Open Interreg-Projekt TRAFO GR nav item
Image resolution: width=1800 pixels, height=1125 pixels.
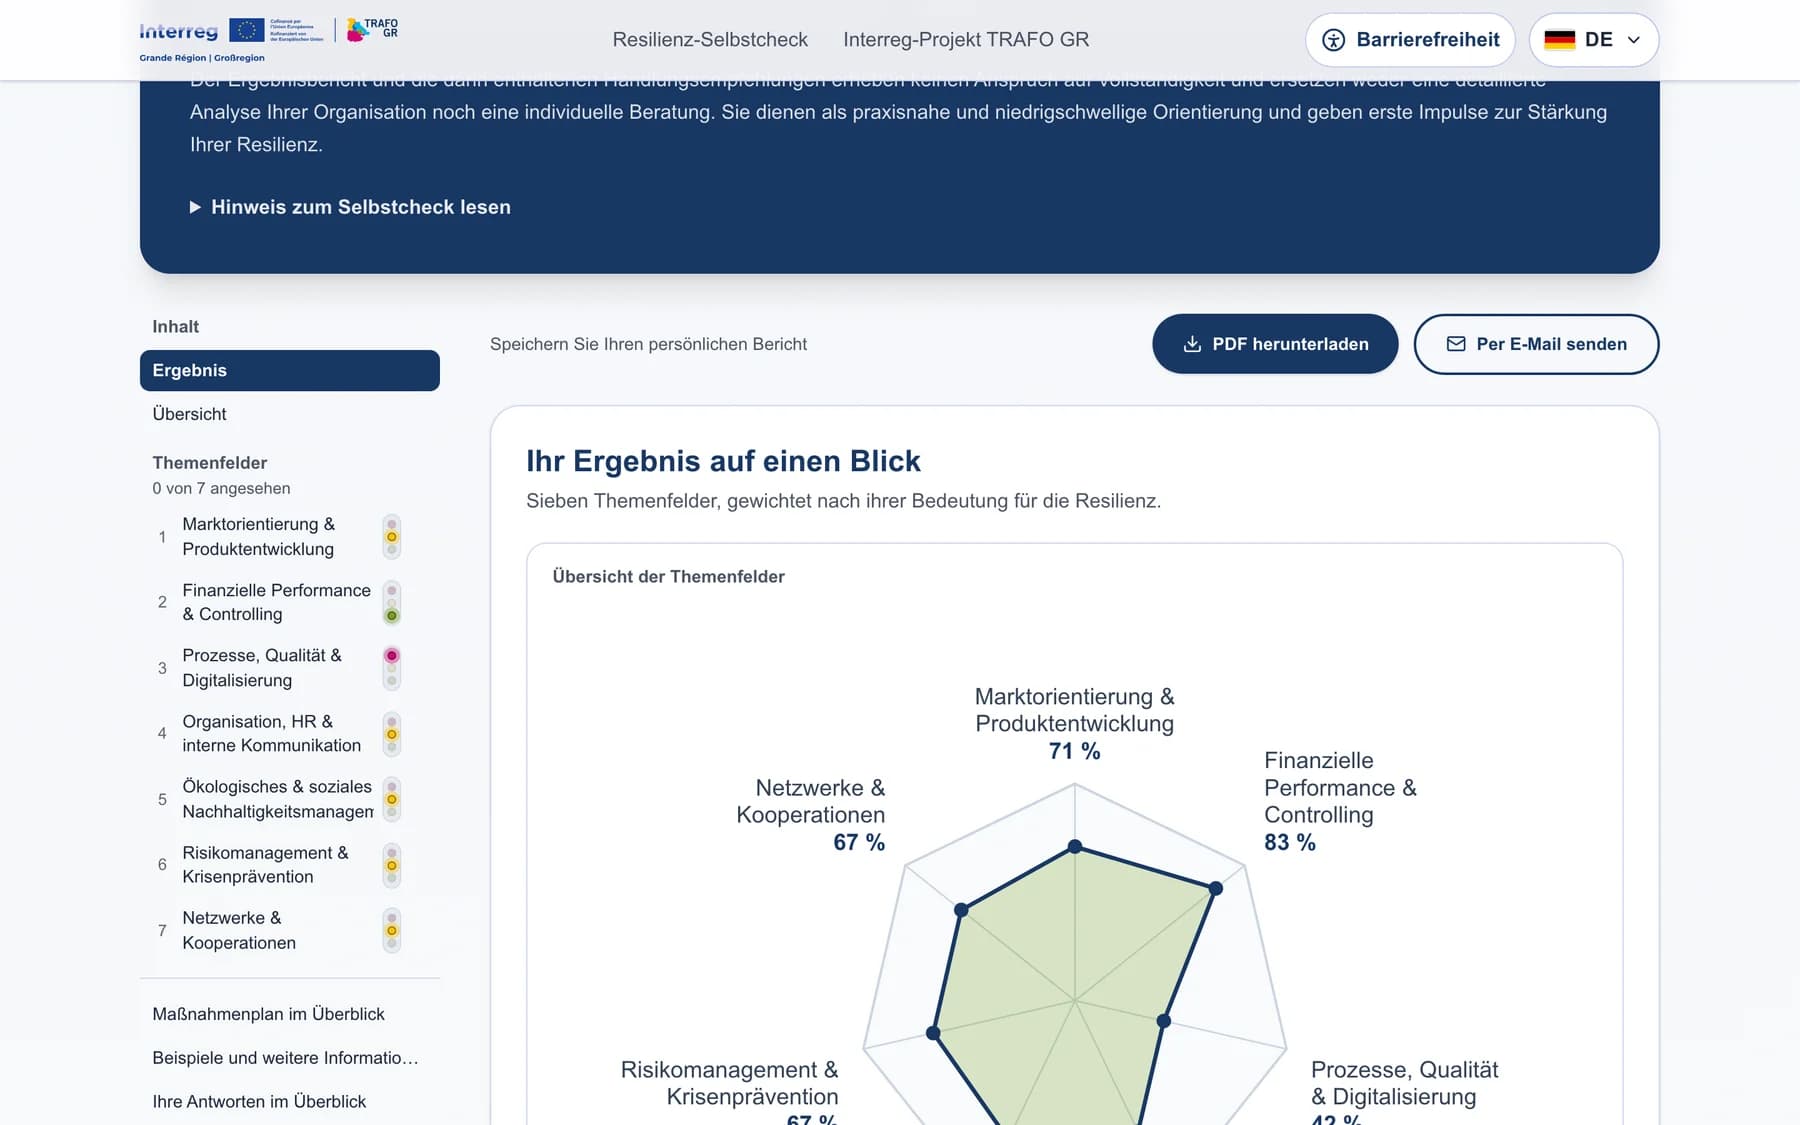click(x=966, y=40)
